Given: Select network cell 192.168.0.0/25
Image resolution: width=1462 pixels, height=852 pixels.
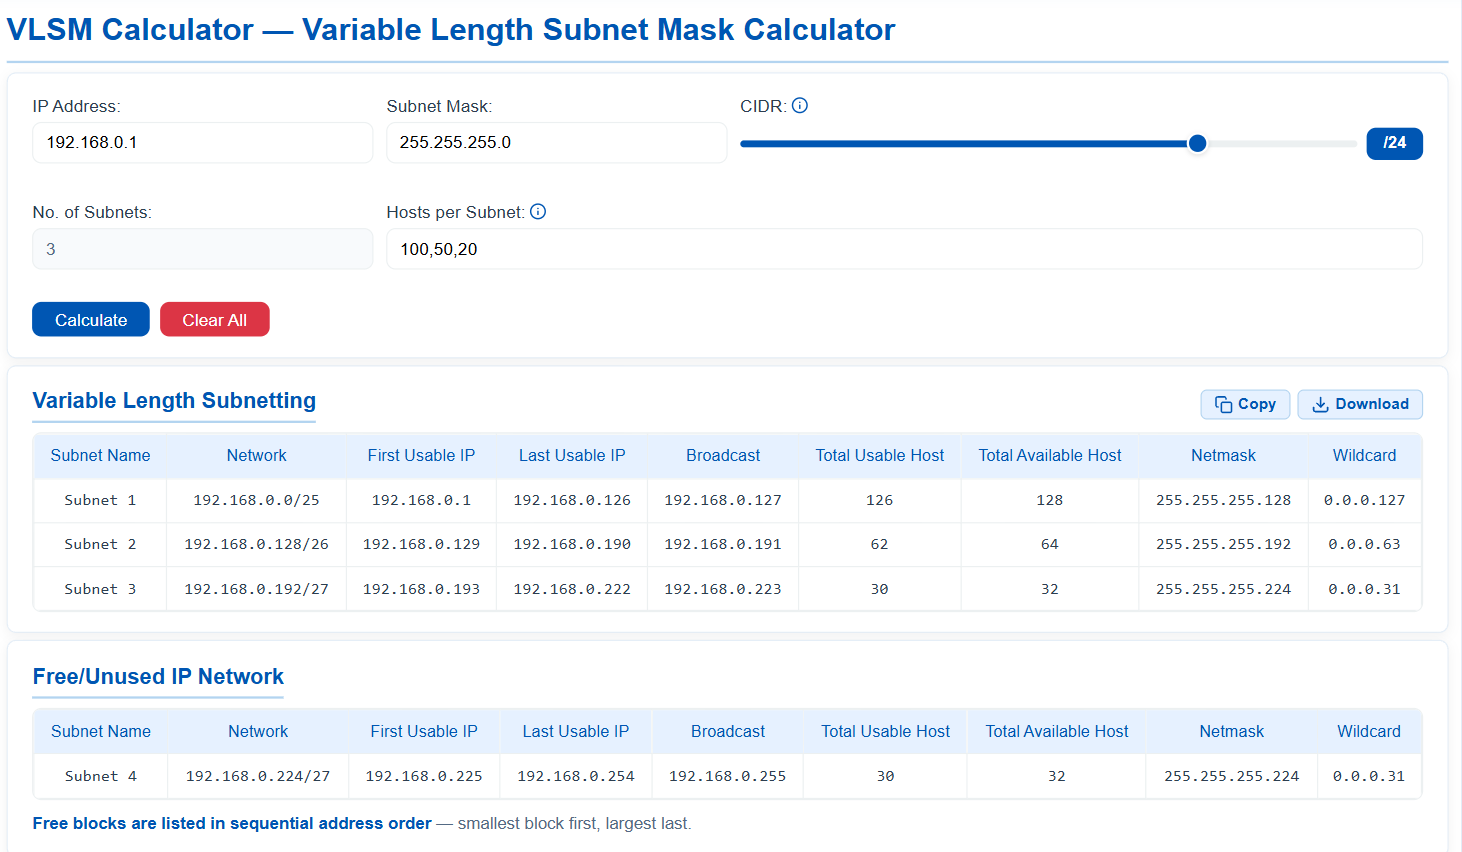Looking at the screenshot, I should click(256, 500).
